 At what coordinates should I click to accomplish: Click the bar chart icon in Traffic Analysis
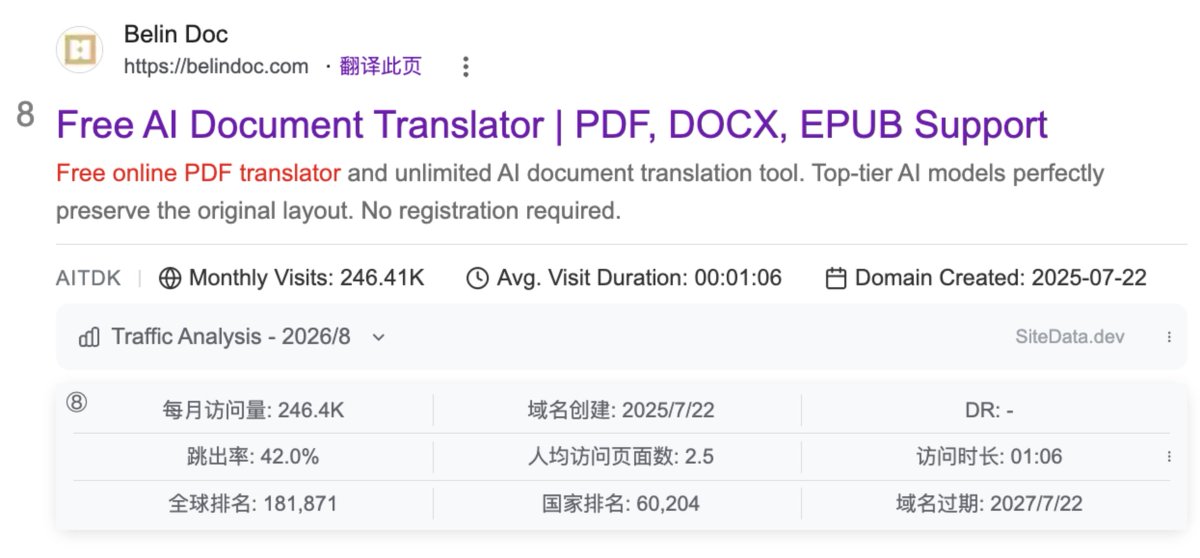point(89,337)
